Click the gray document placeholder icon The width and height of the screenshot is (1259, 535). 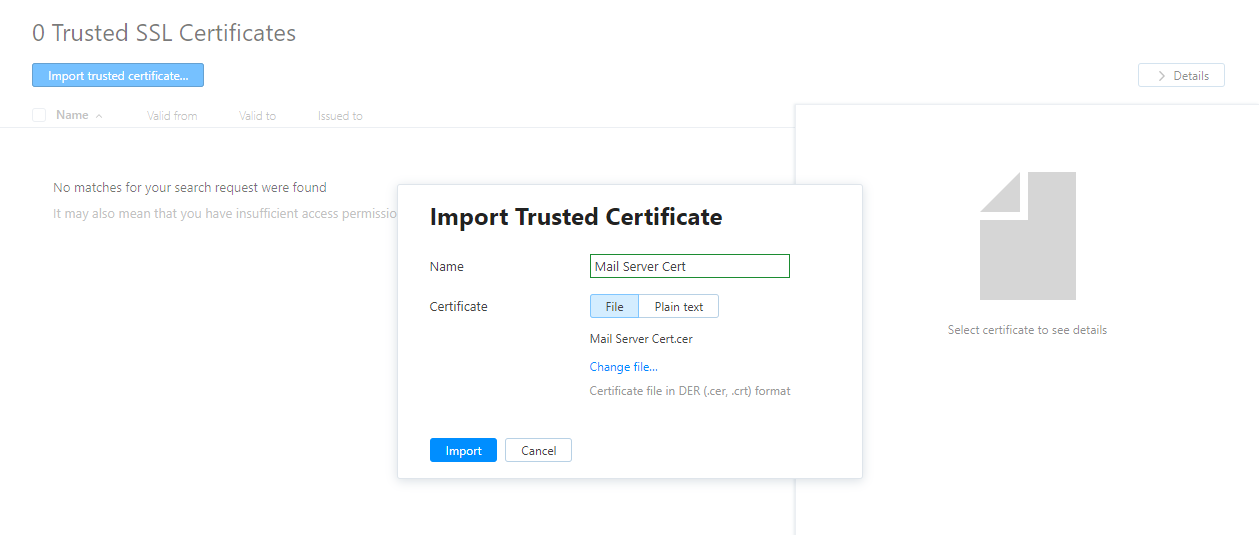pyautogui.click(x=1027, y=236)
